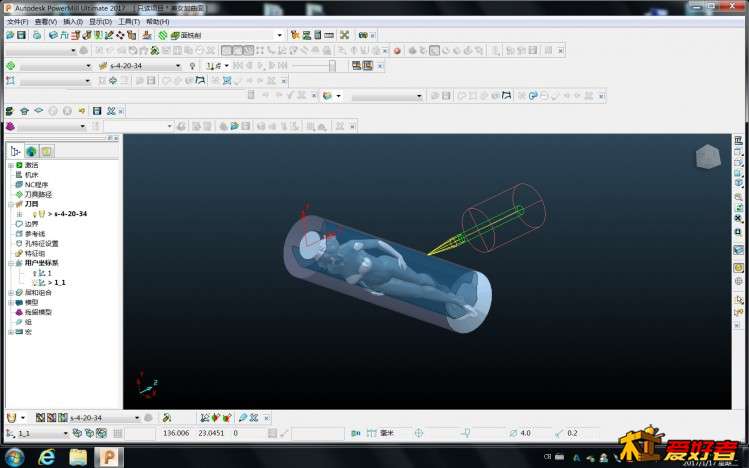Screen dimensions: 749x468
Task: Toggle light bulb for workplane 1 in tree
Action: click(34, 273)
